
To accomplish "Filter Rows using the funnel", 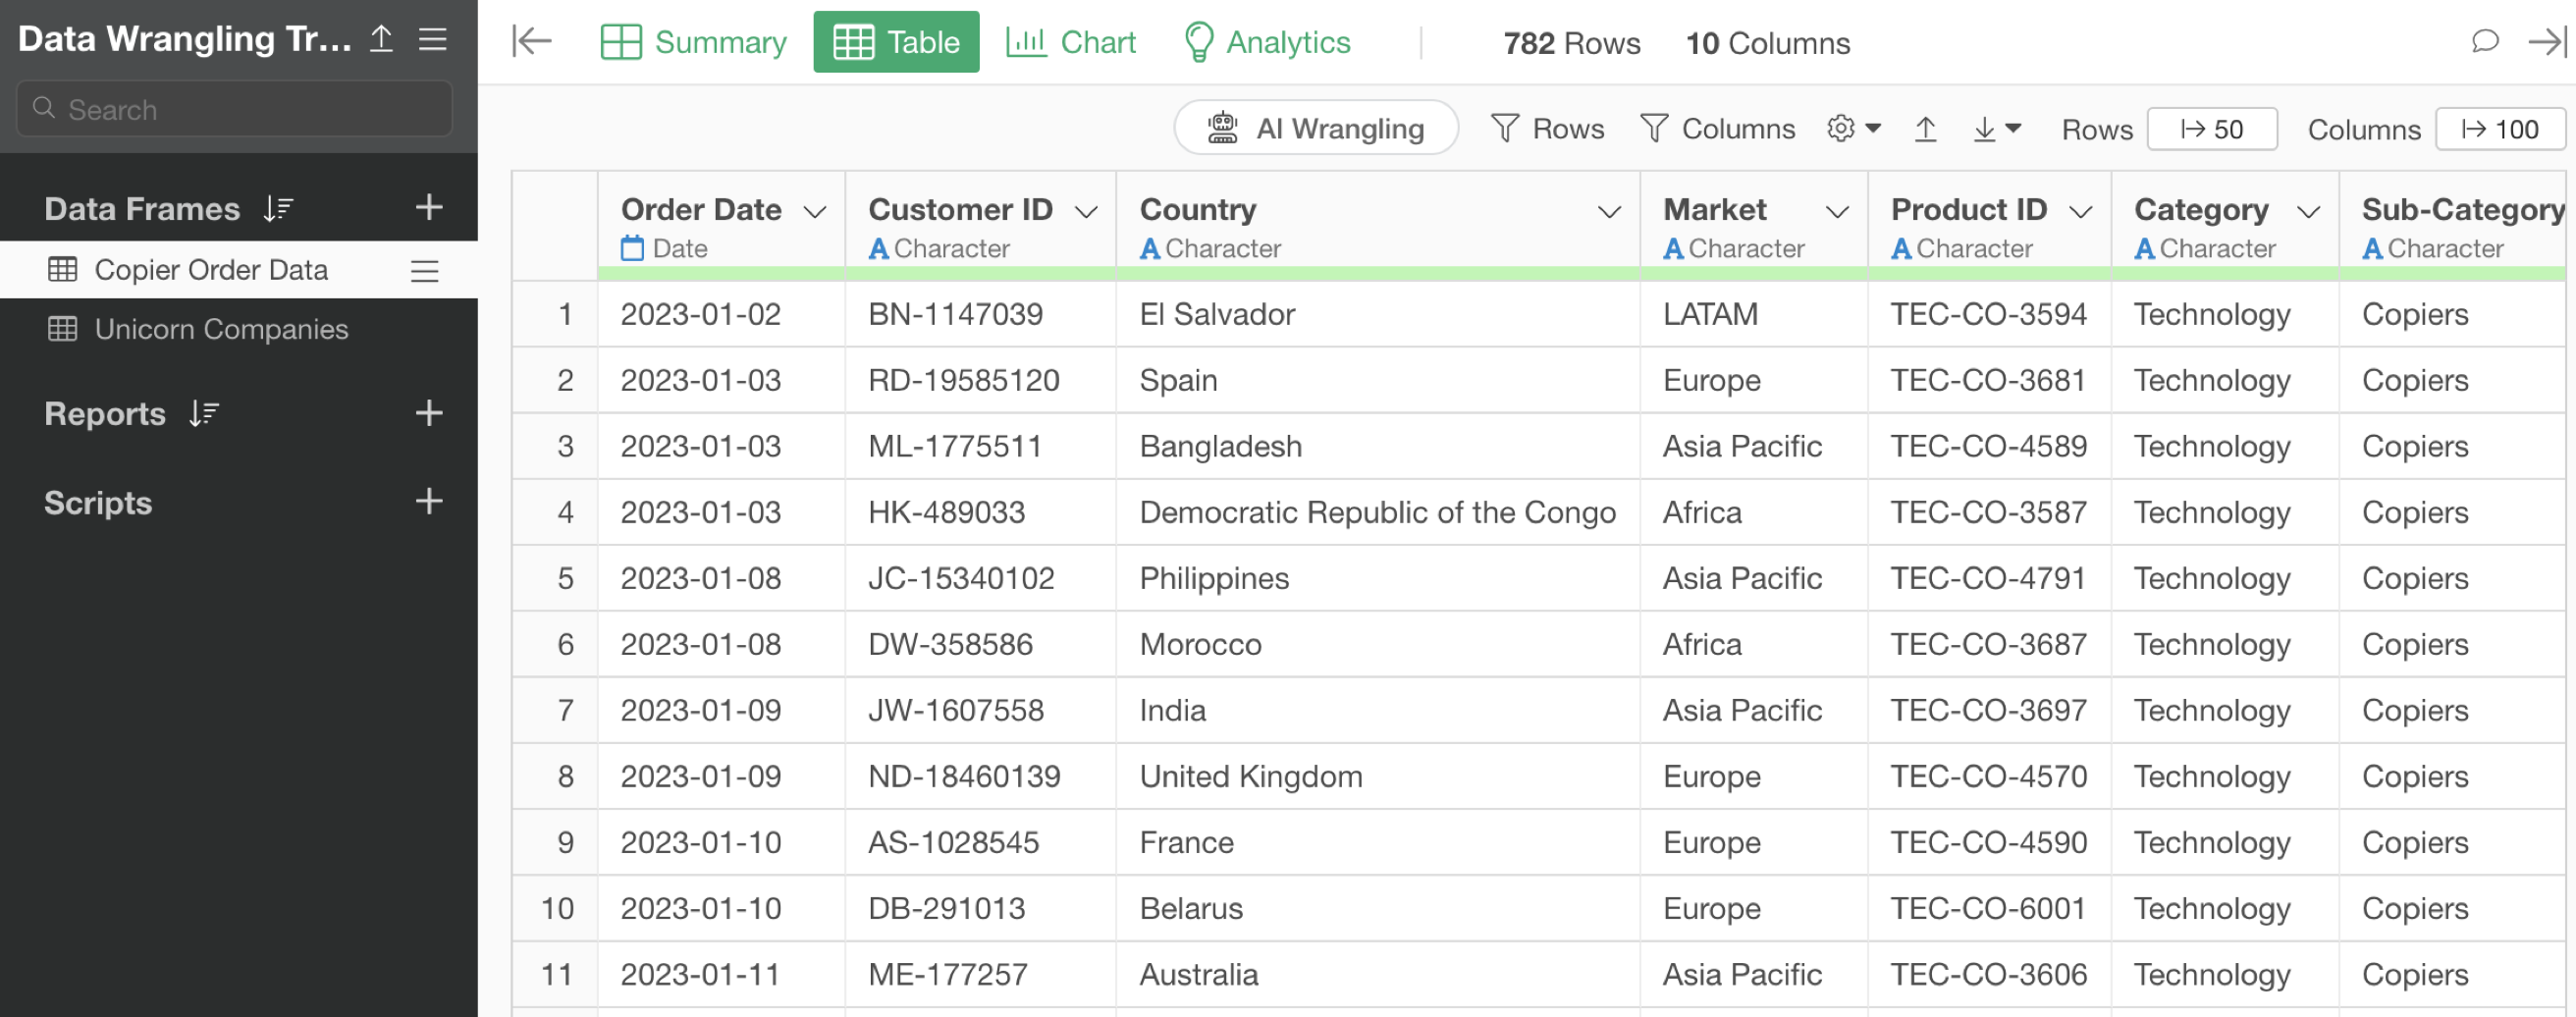I will [x=1547, y=128].
